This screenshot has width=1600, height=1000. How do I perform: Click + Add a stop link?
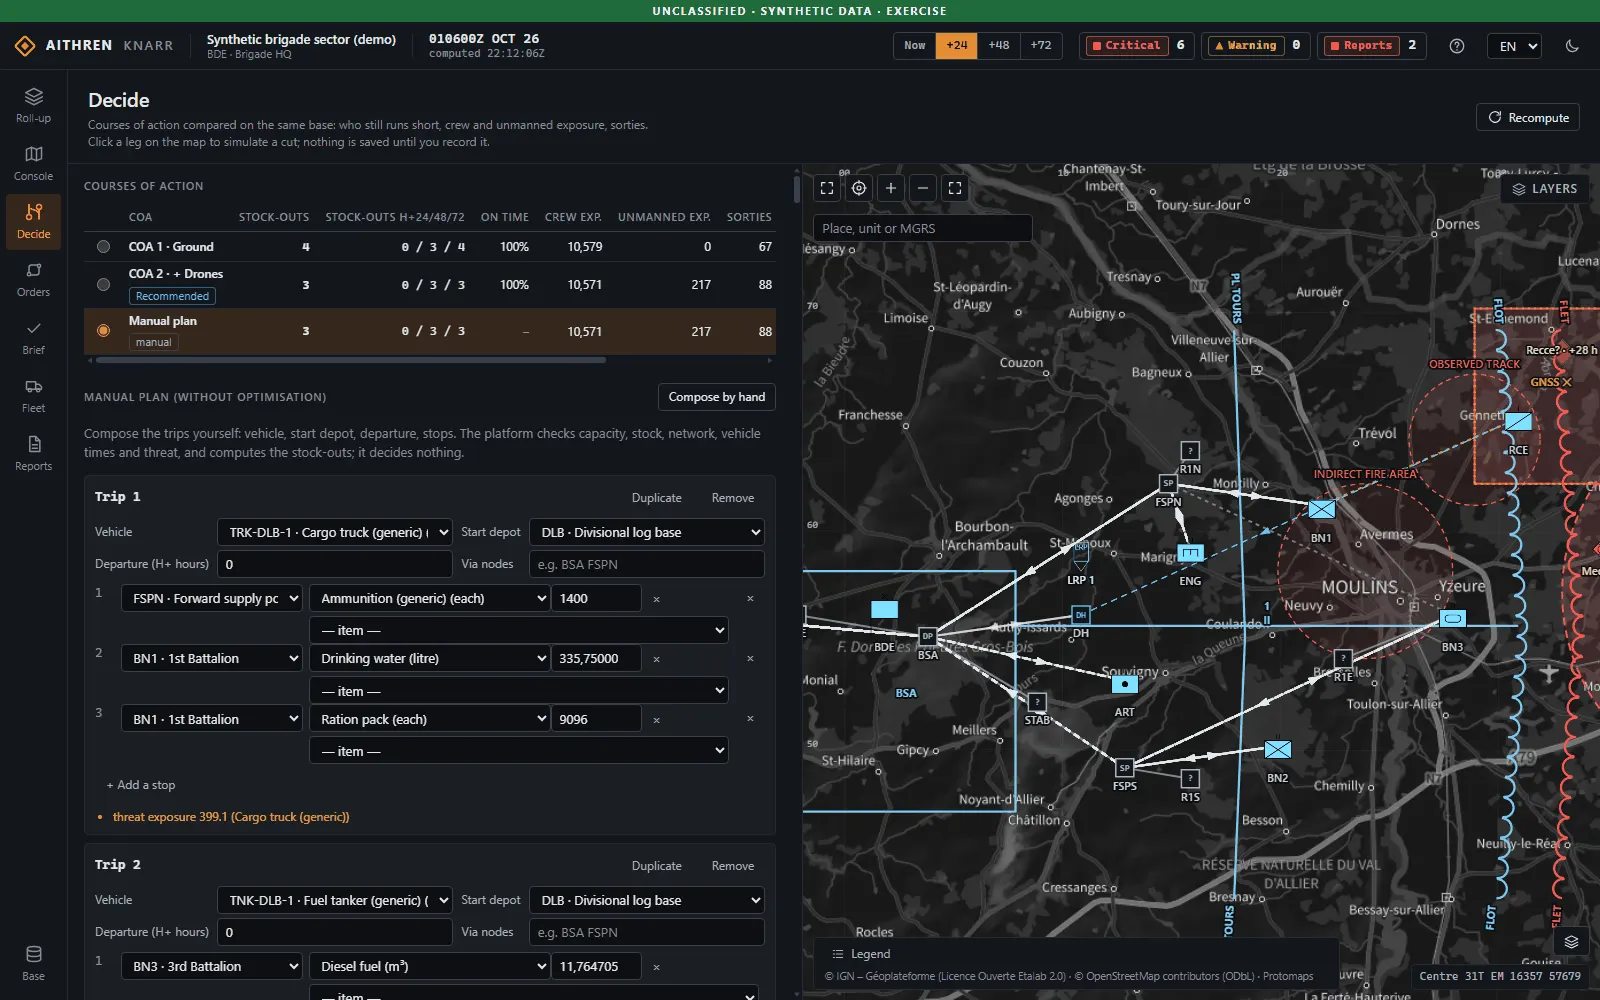click(x=141, y=785)
